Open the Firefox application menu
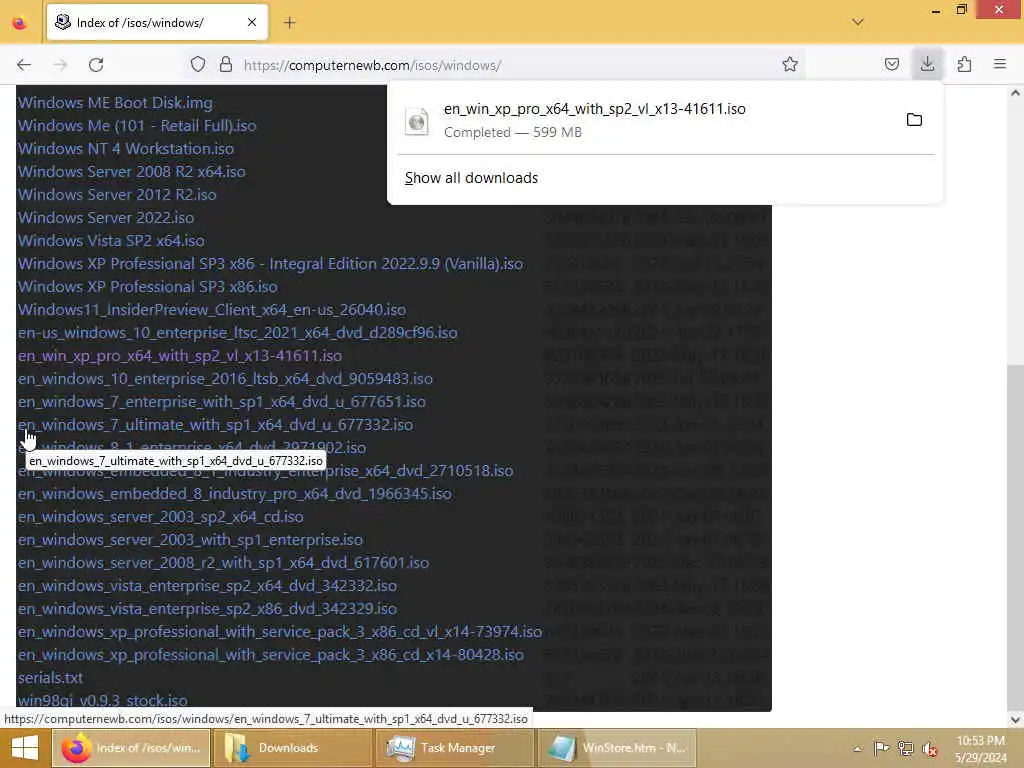The height and width of the screenshot is (768, 1024). (x=1000, y=65)
